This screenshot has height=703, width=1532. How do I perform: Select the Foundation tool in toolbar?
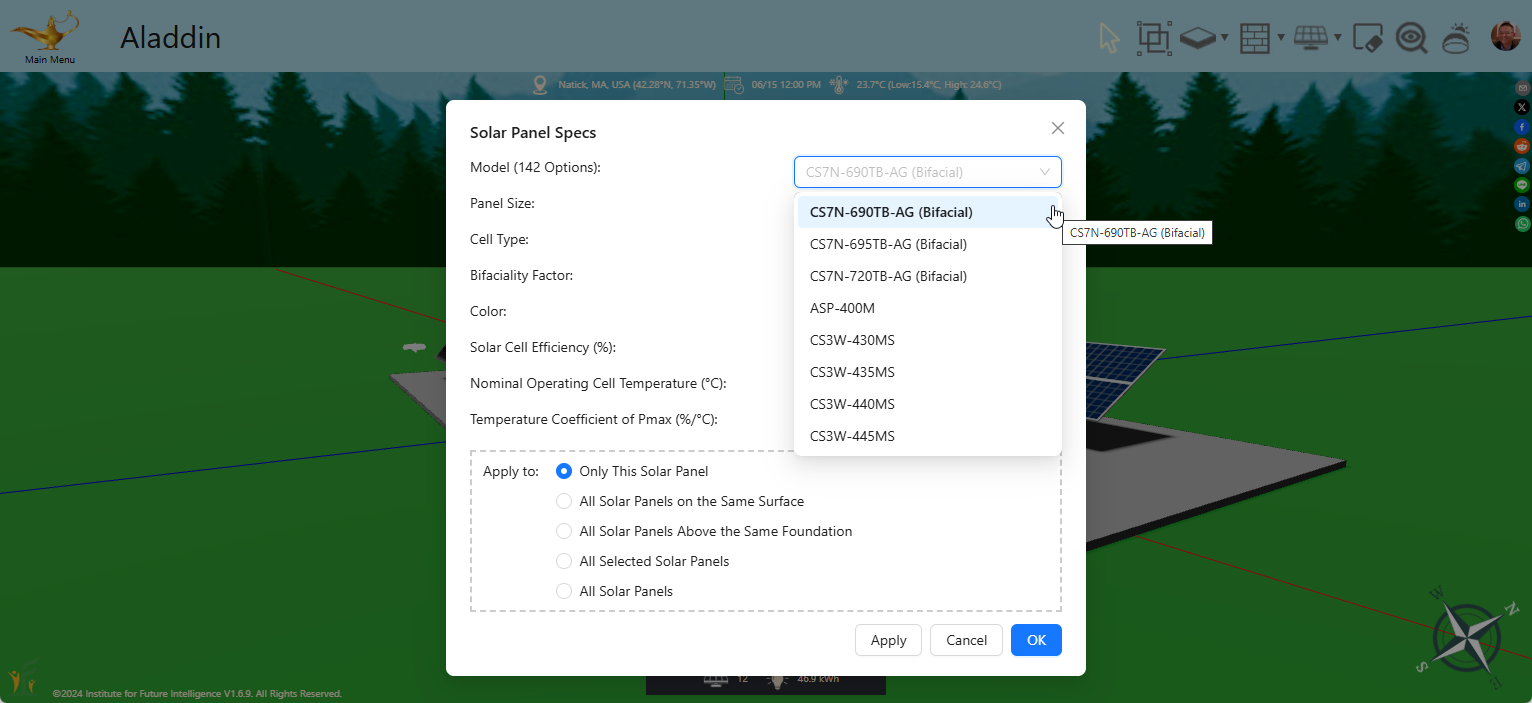(1197, 38)
